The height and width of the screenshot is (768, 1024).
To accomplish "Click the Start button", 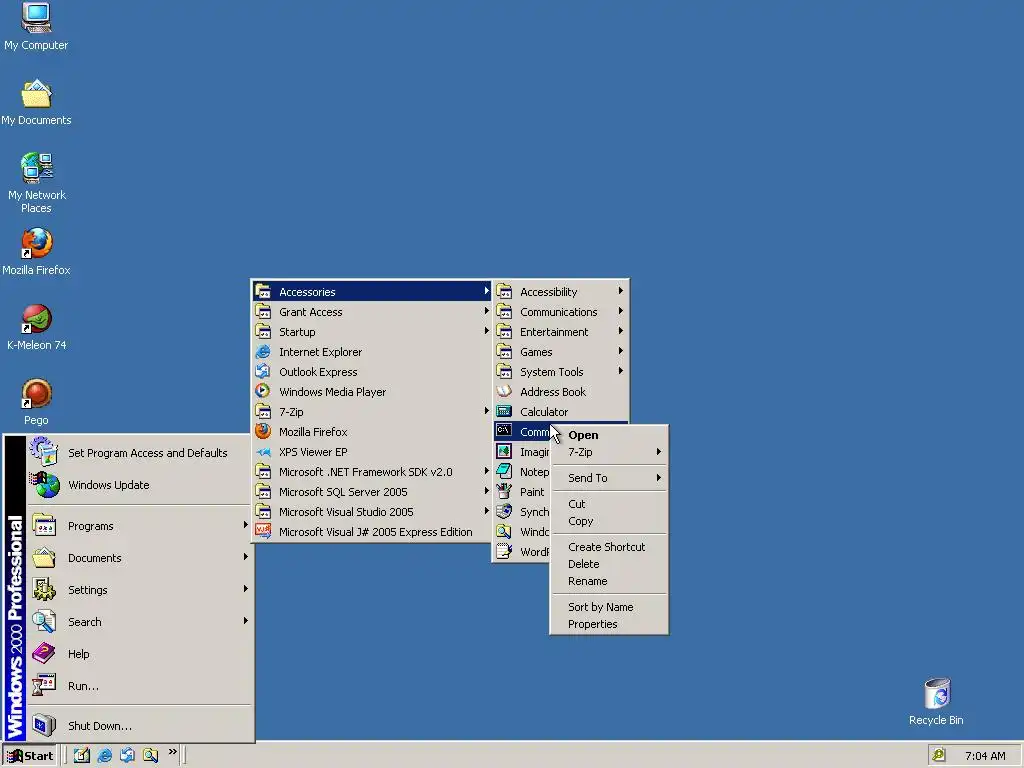I will click(31, 756).
